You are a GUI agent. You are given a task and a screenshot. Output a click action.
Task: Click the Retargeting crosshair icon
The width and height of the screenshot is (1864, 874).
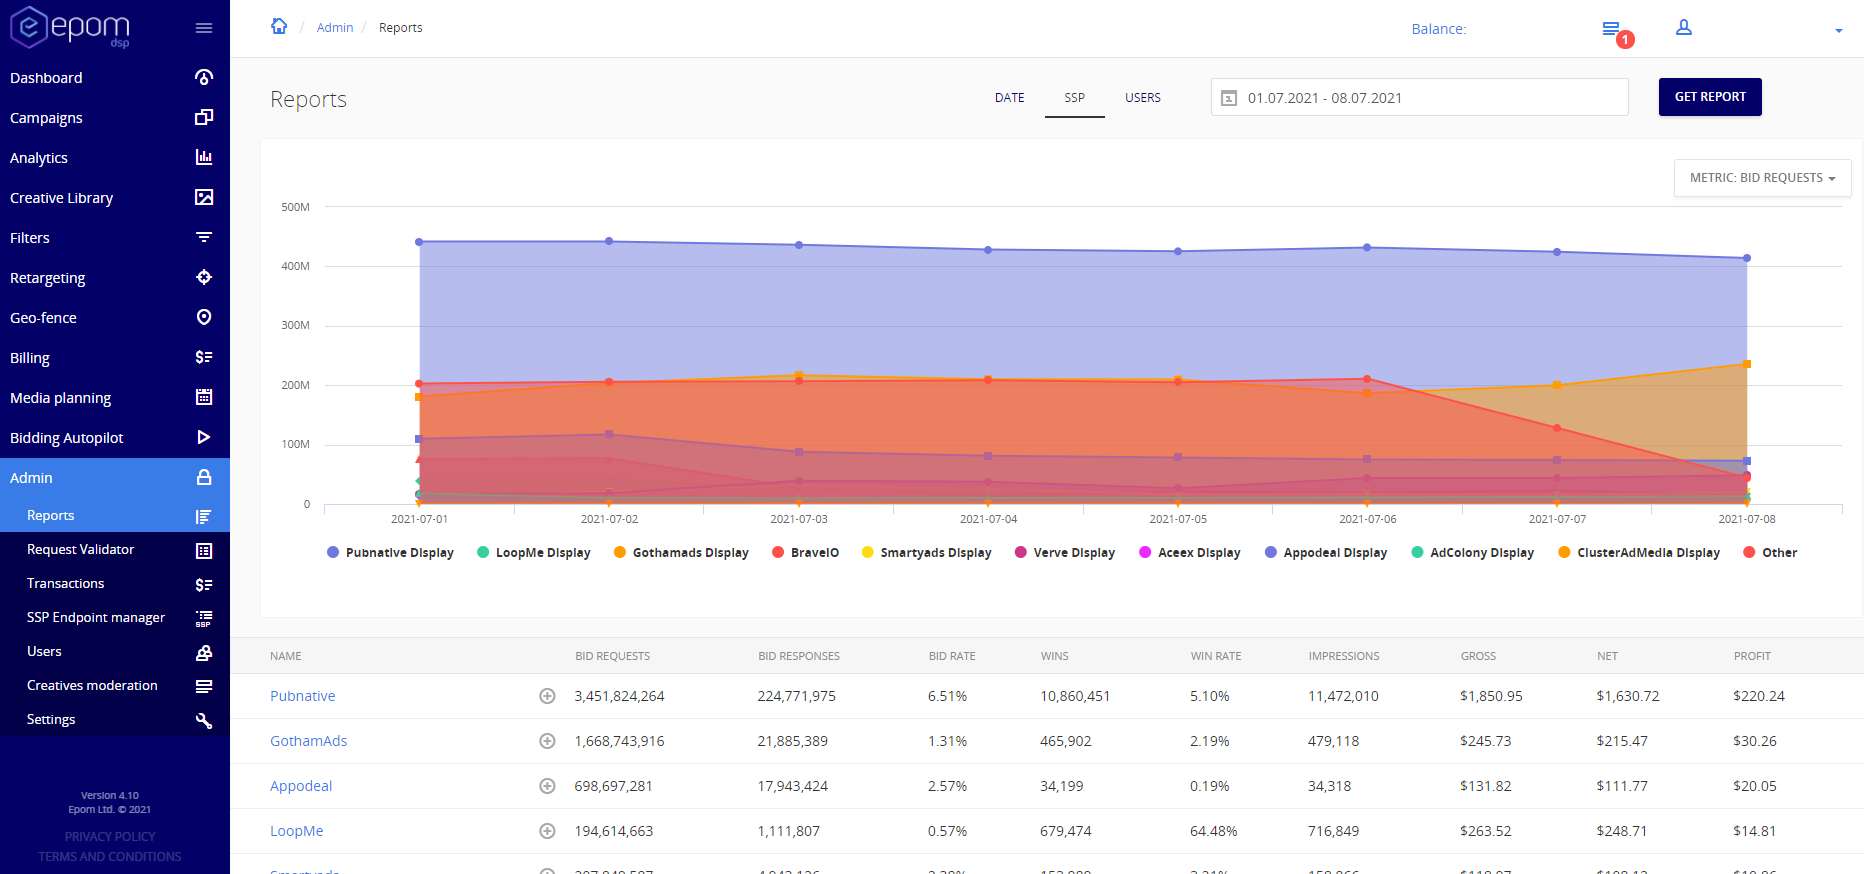(x=204, y=277)
